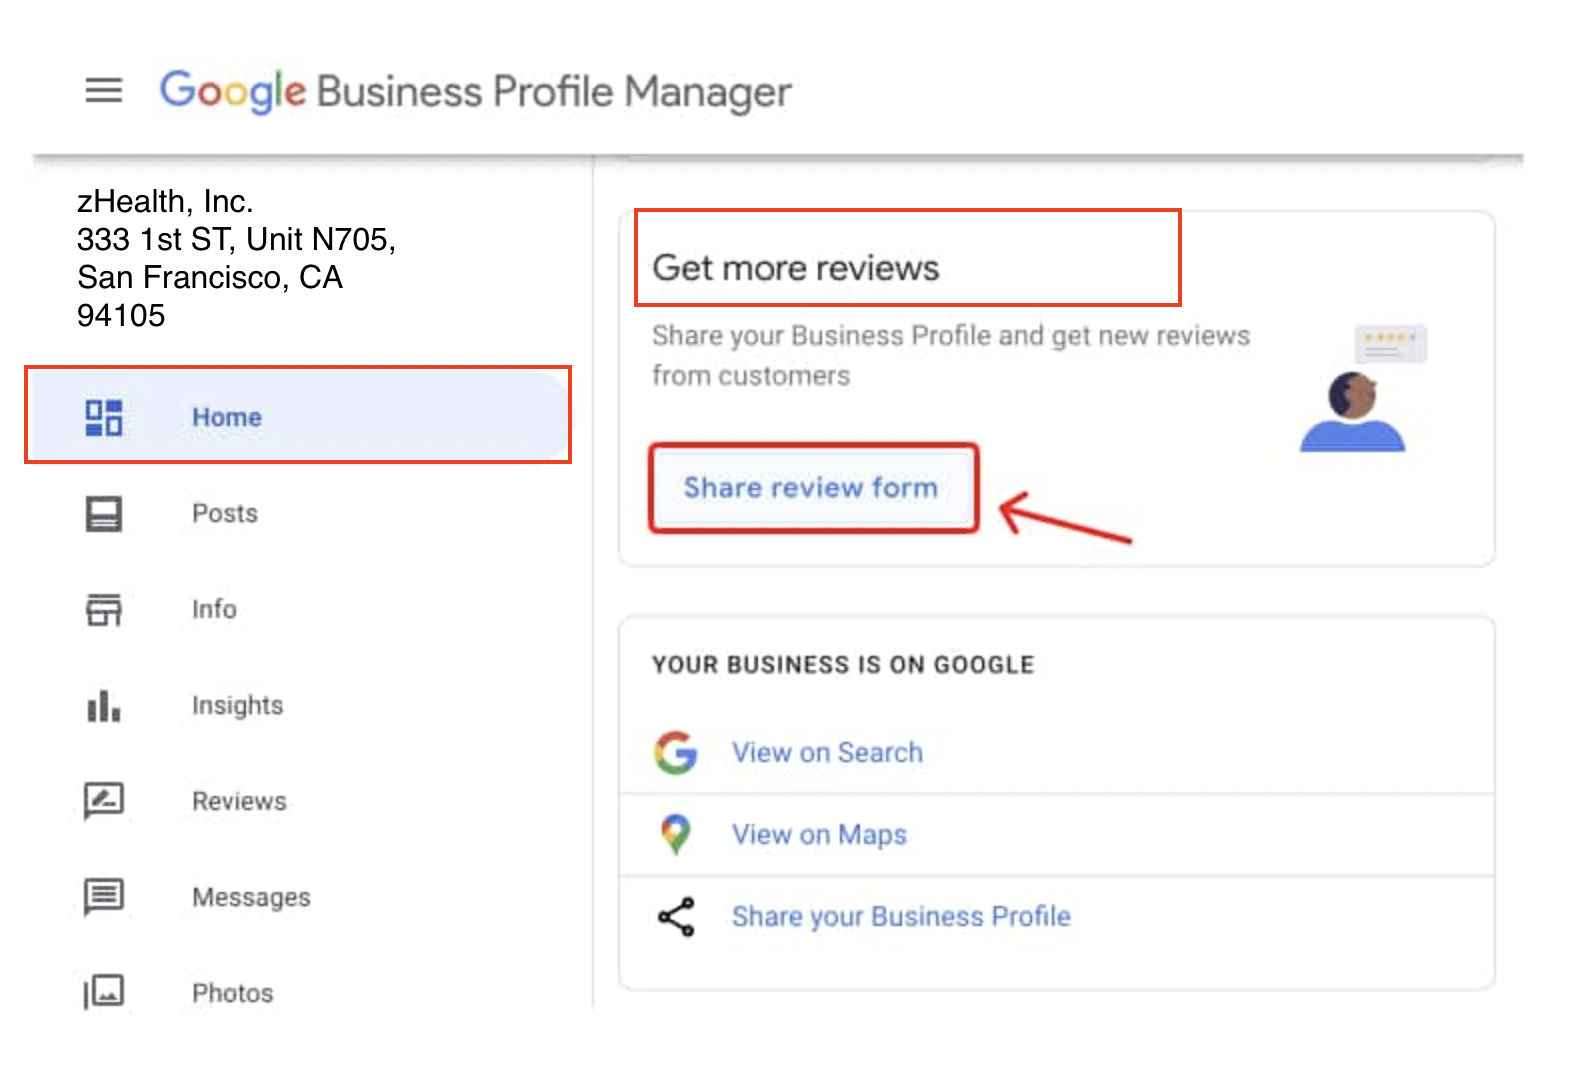Open the View on Search link
This screenshot has height=1068, width=1580.
point(828,753)
